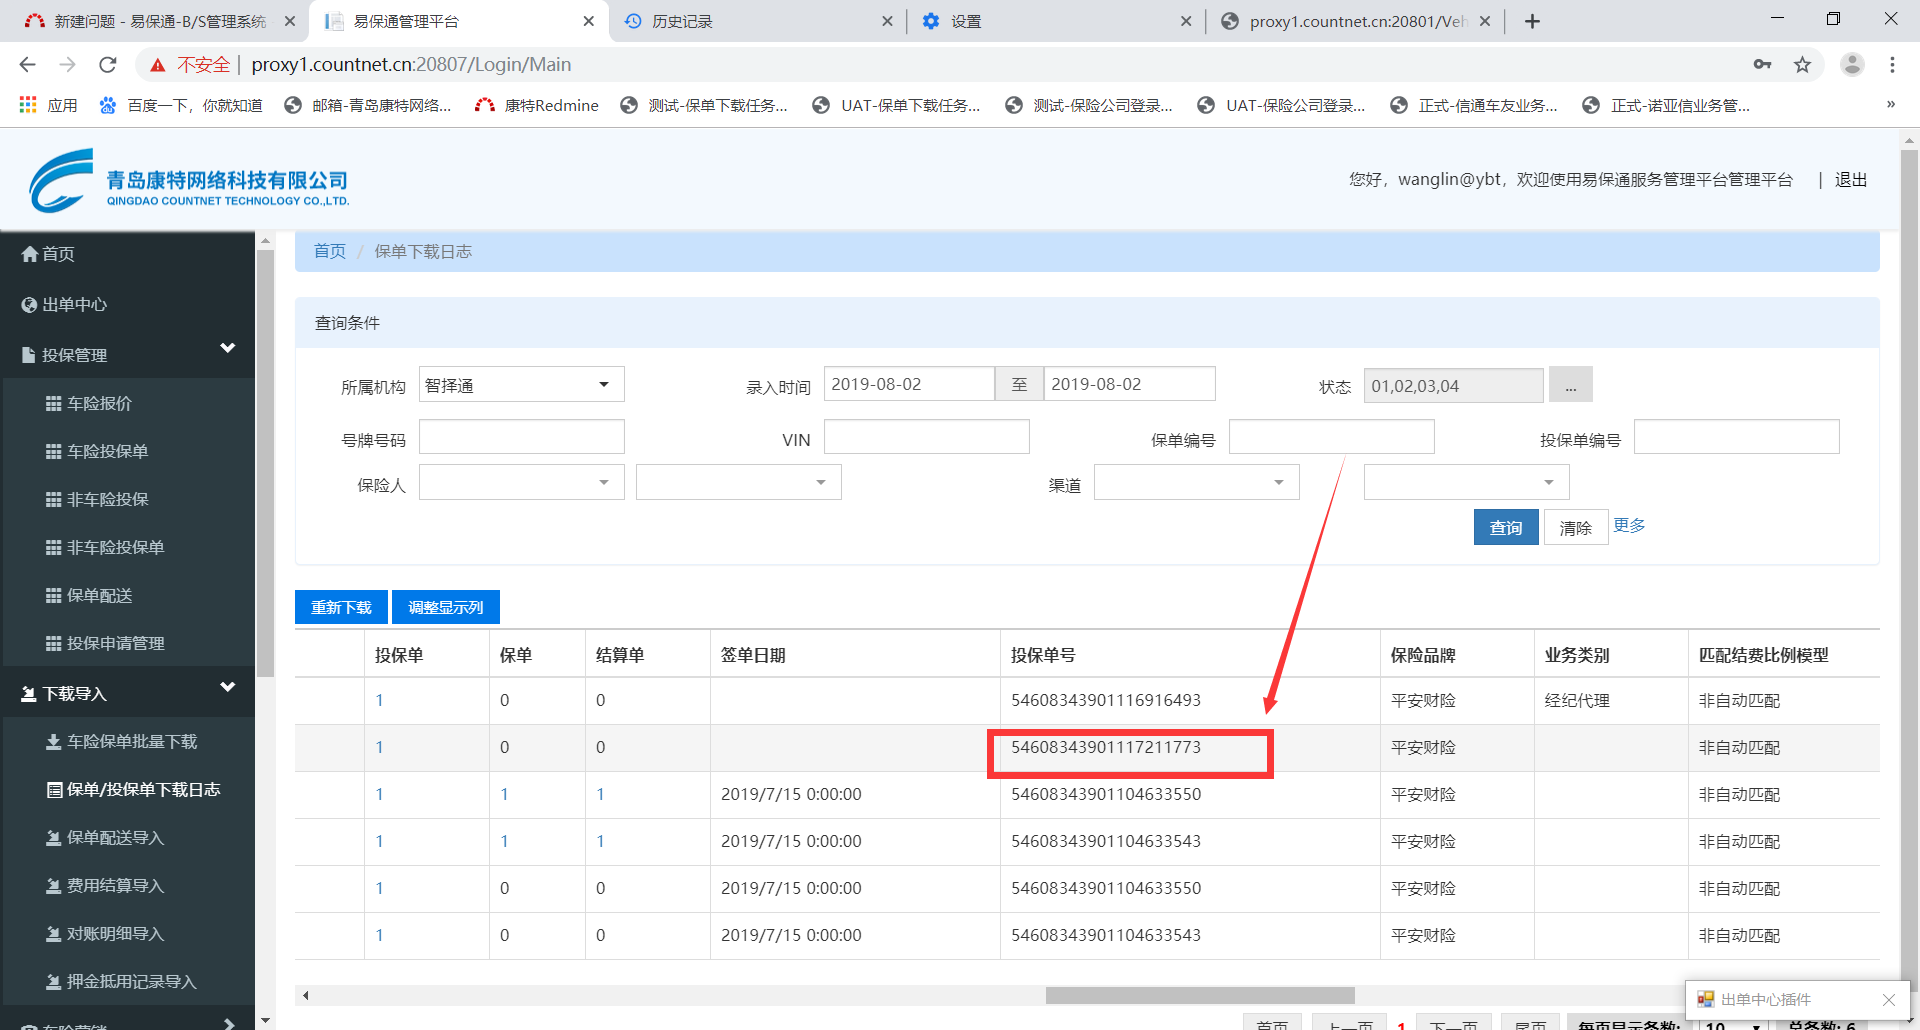The image size is (1920, 1030).
Task: Open the browser profile avatar icon
Action: coord(1852,65)
